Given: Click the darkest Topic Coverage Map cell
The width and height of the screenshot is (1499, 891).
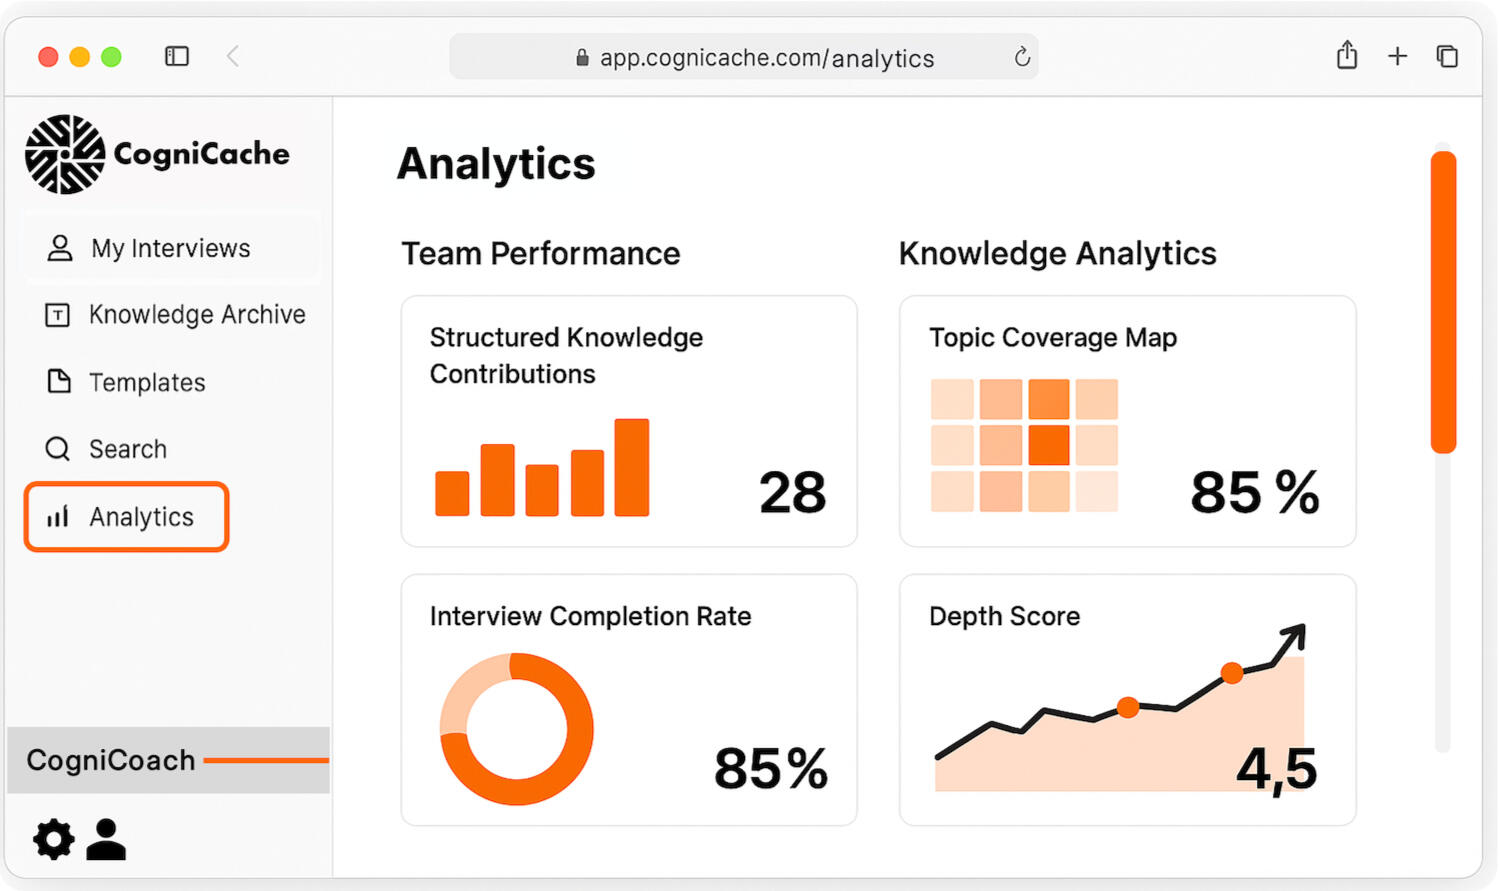Looking at the screenshot, I should click(x=1049, y=445).
